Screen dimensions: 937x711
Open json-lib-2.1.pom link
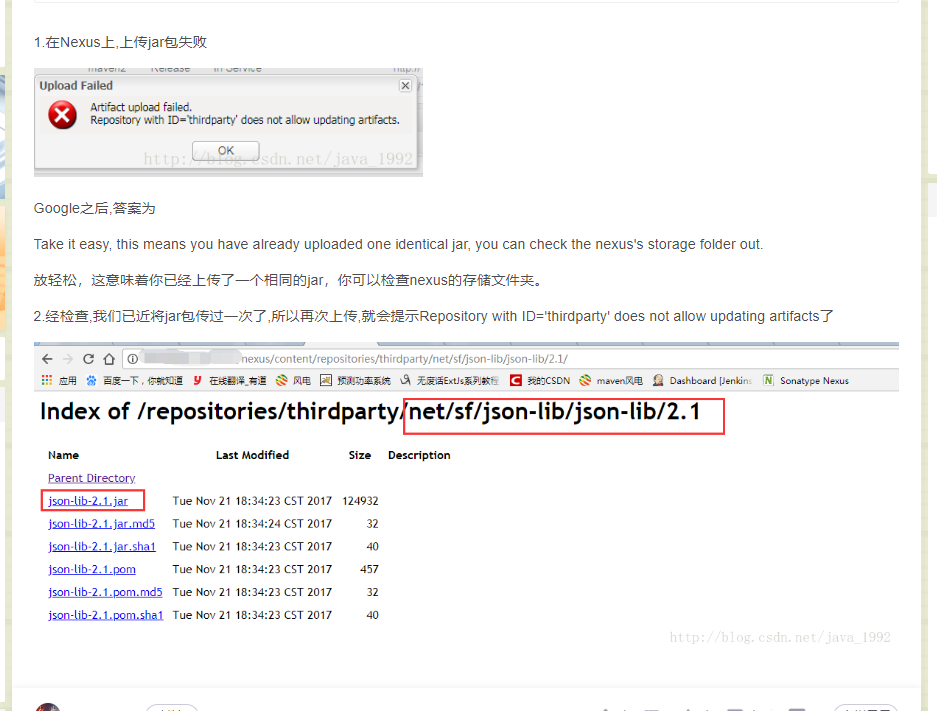pyautogui.click(x=91, y=569)
